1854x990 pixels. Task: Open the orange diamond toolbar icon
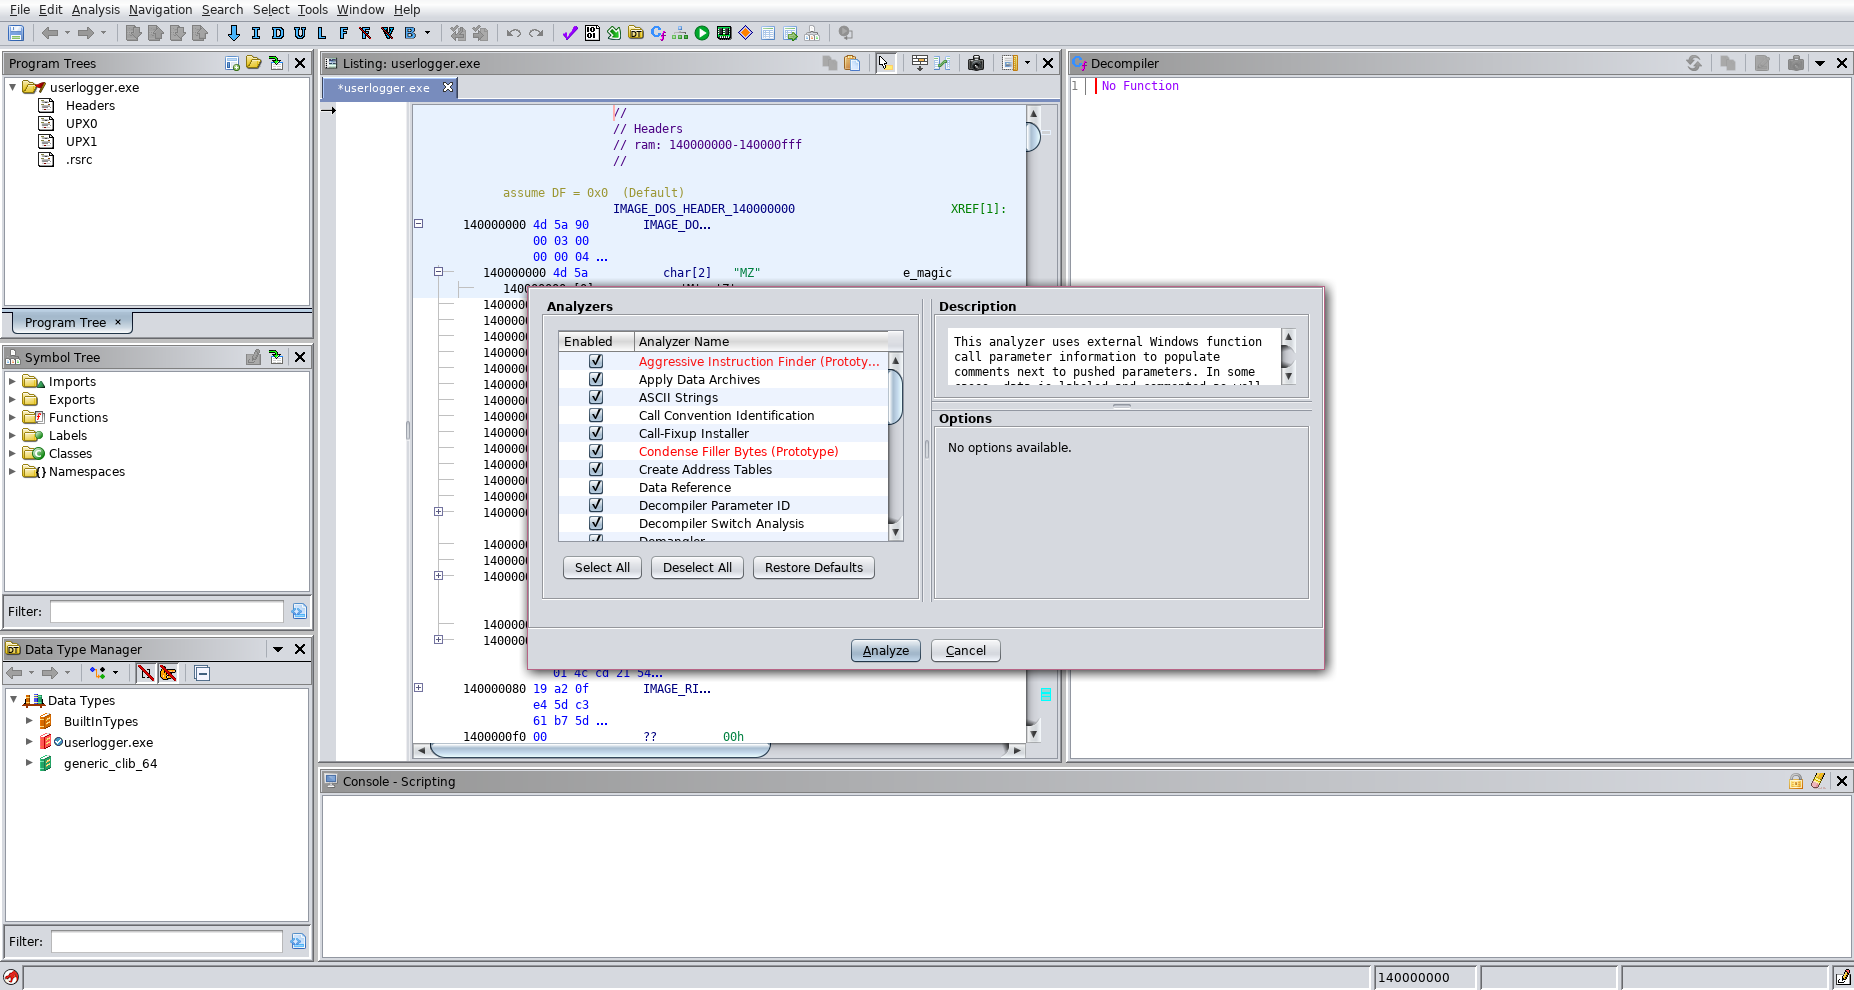pos(746,33)
